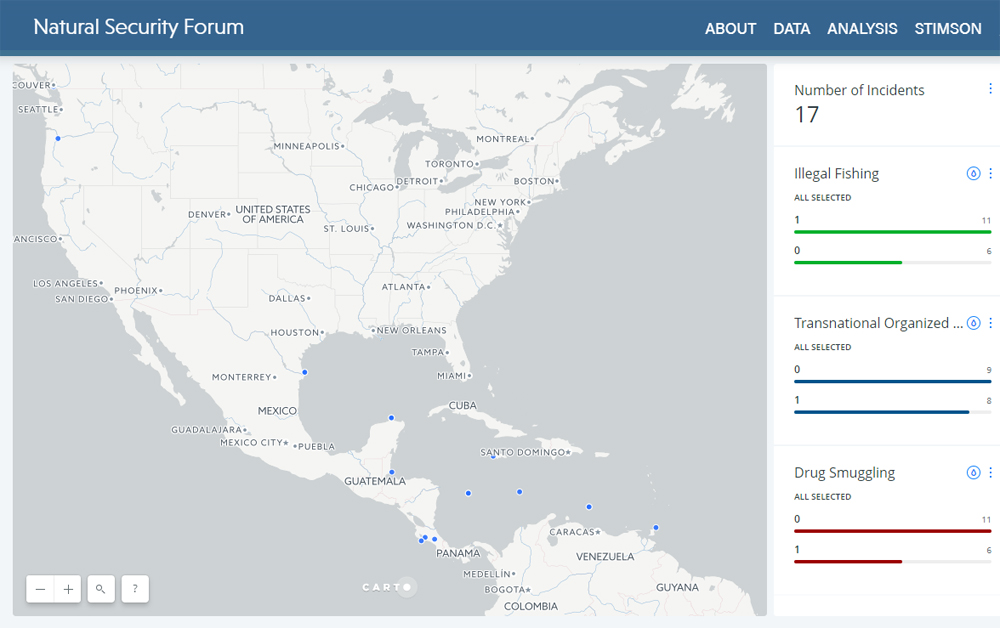1000x628 pixels.
Task: Open Illegal Fishing widget three-dot menu
Action: 990,173
